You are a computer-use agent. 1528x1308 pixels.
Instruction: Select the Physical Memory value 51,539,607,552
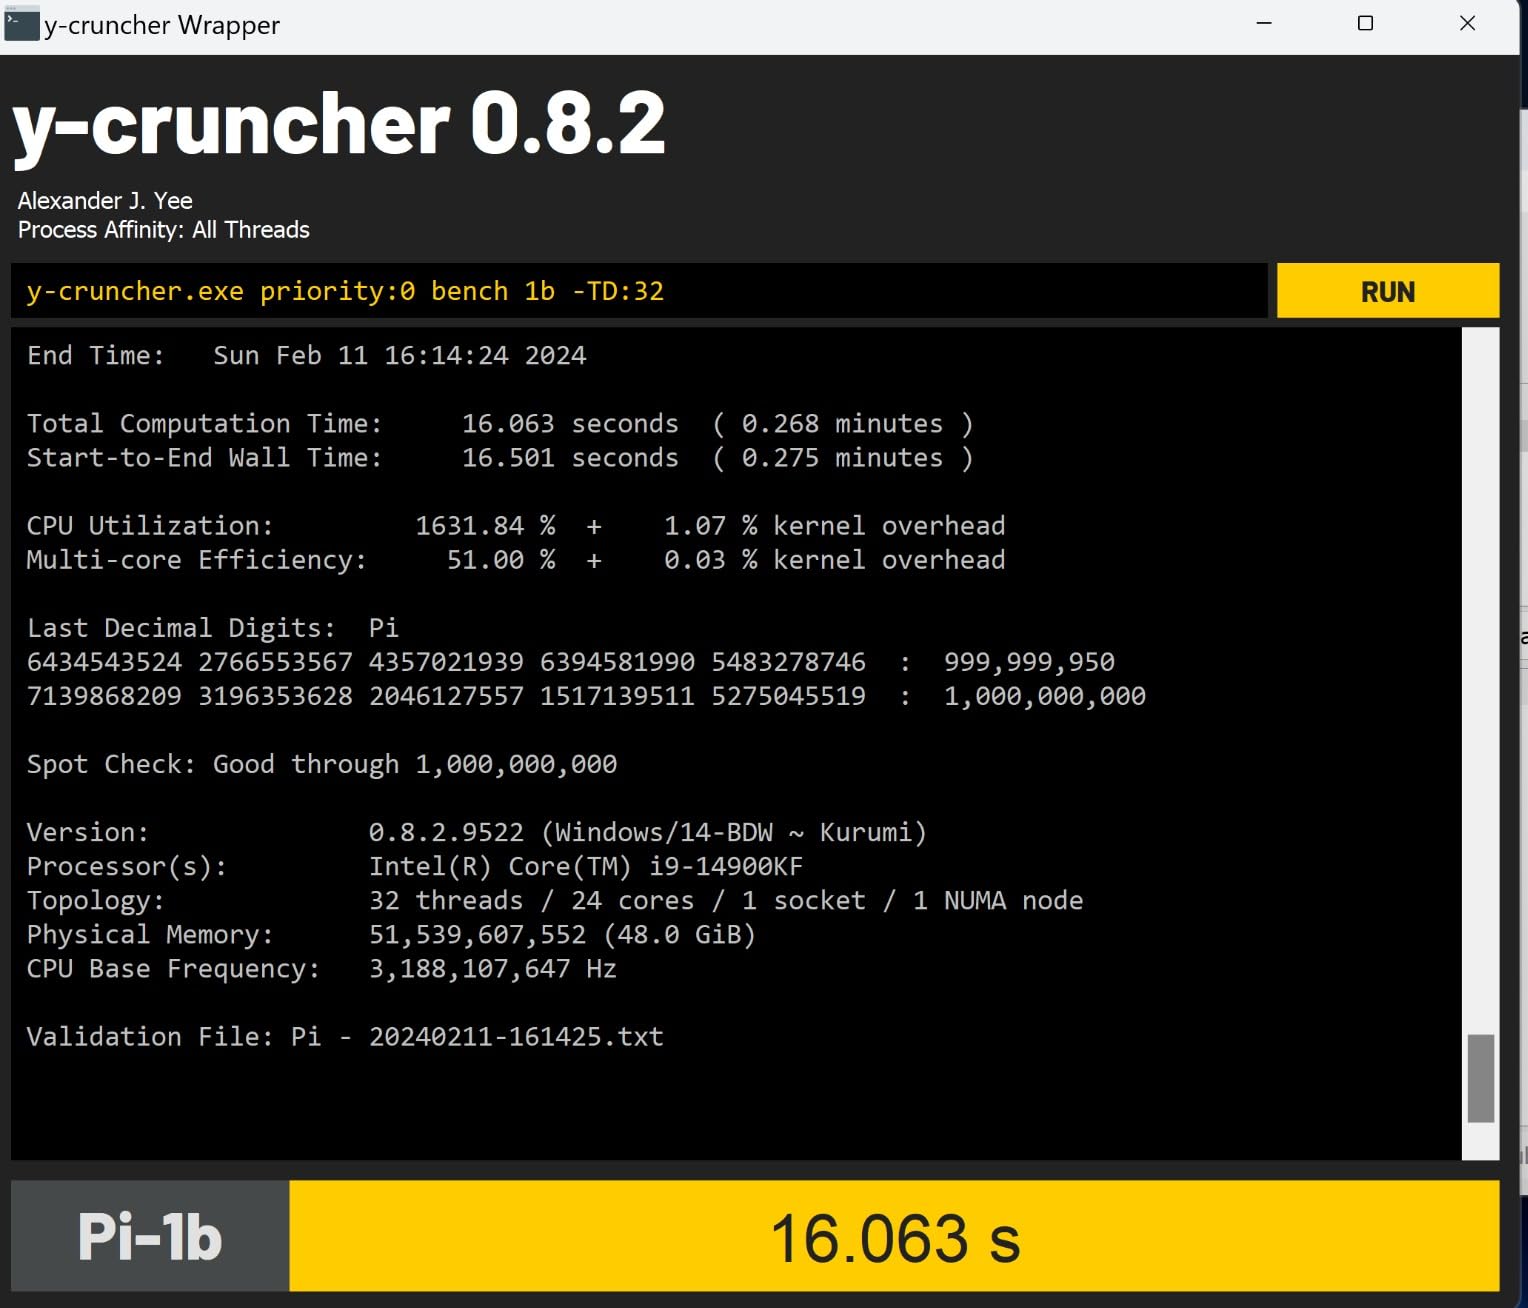pyautogui.click(x=477, y=934)
